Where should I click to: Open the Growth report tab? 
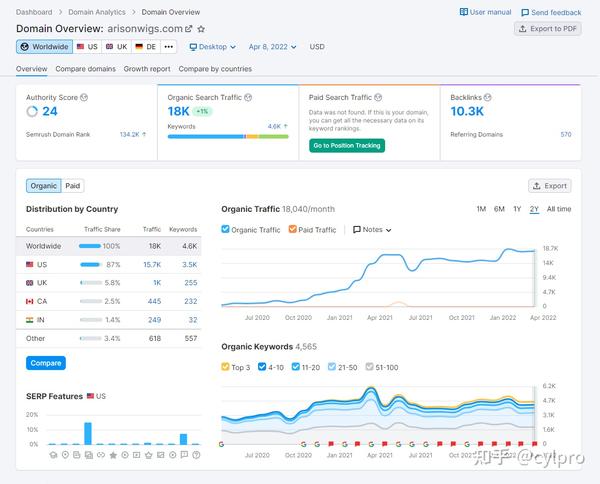tap(147, 69)
